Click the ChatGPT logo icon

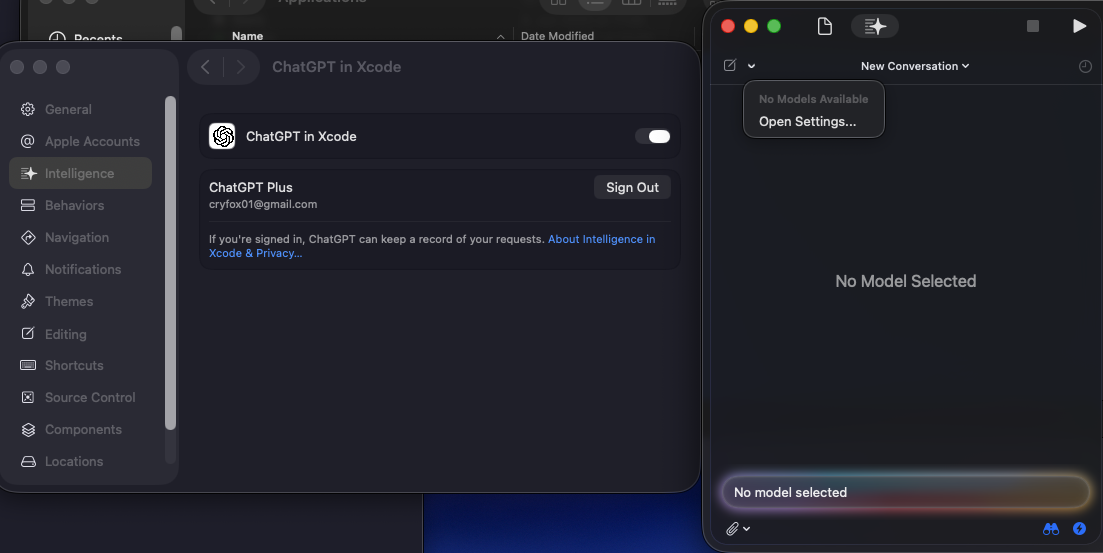[x=222, y=136]
